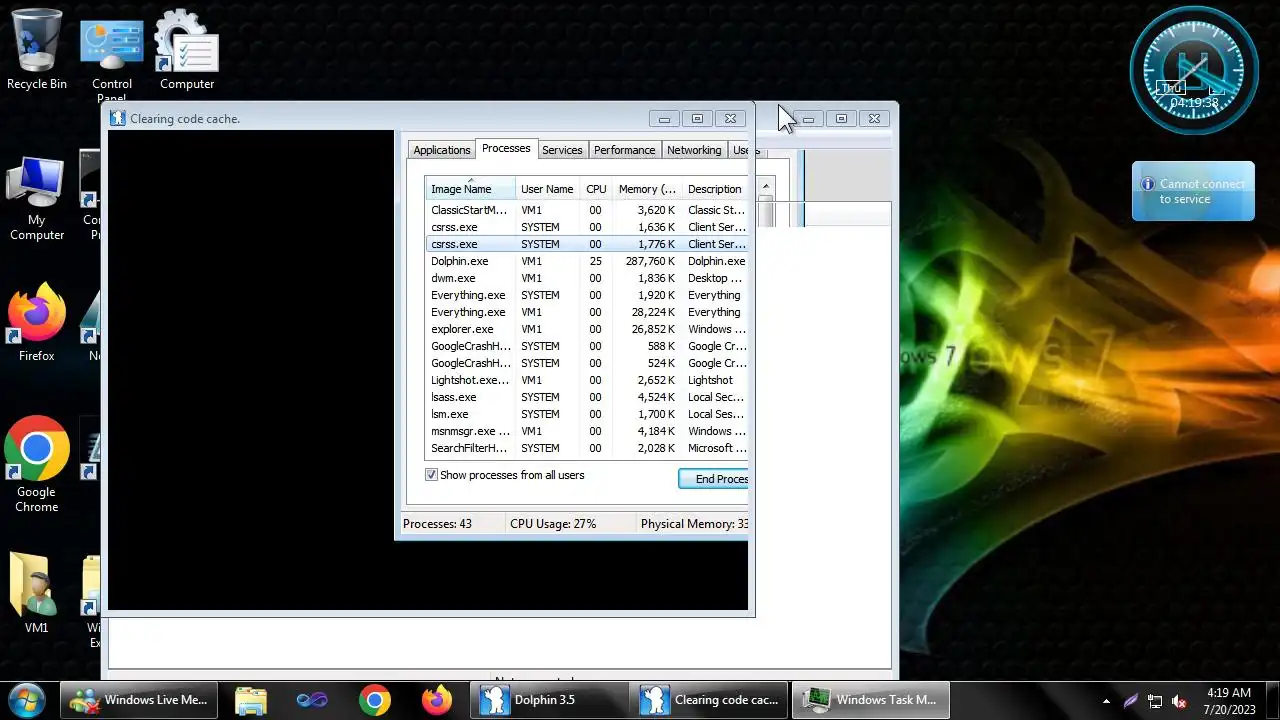Select the dwm.exe process row
Screen dimensions: 1280x720
pyautogui.click(x=587, y=278)
